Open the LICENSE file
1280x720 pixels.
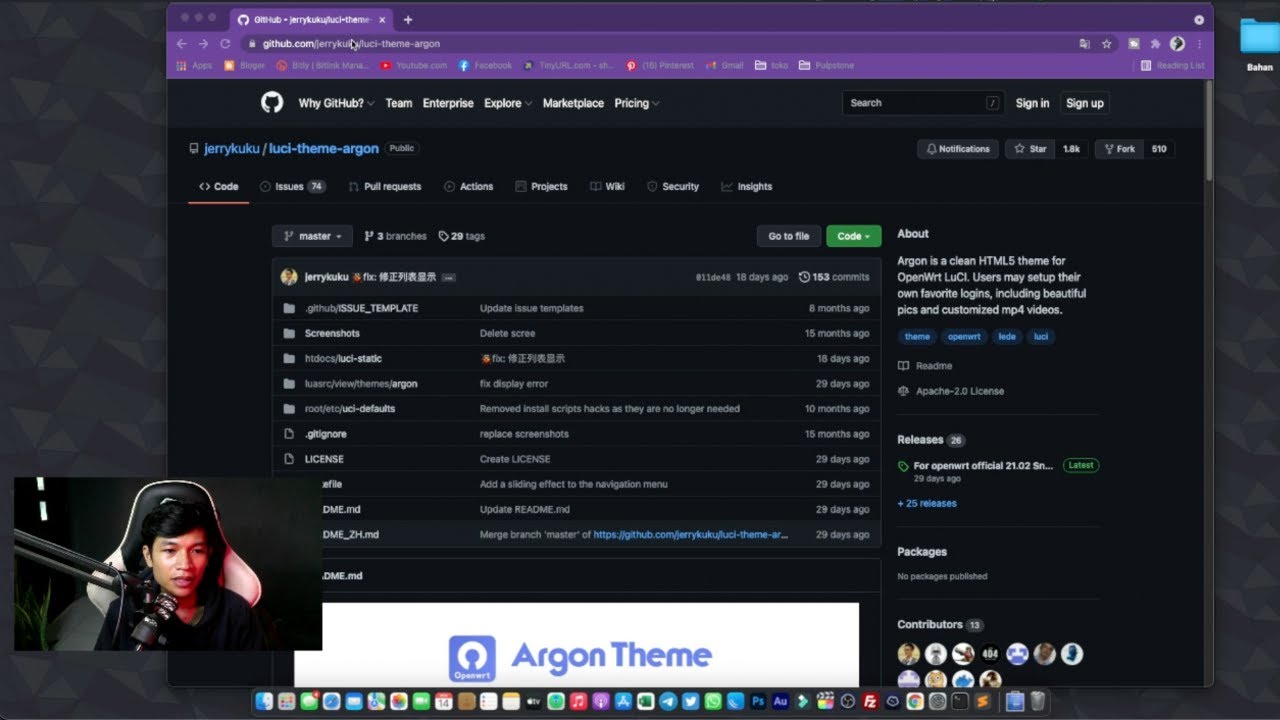pyautogui.click(x=324, y=459)
